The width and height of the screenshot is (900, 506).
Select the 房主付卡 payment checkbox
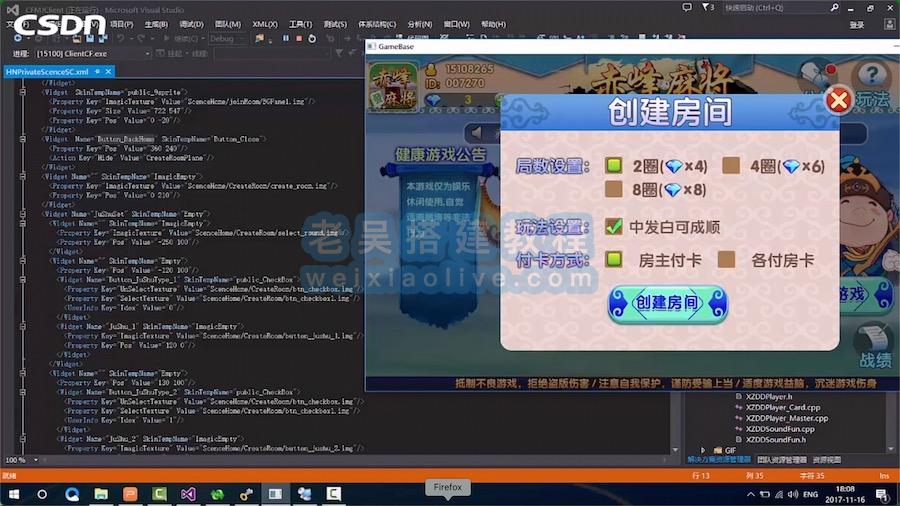[614, 259]
